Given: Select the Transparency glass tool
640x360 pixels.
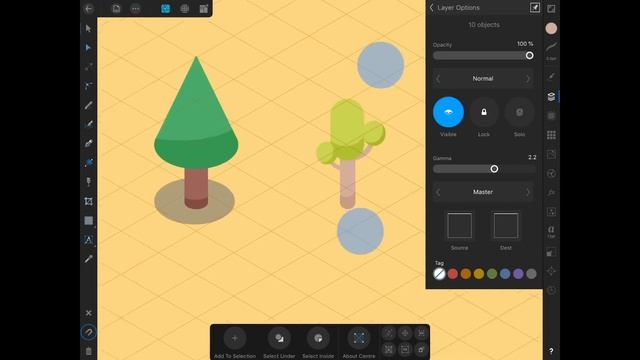Looking at the screenshot, I should click(88, 182).
